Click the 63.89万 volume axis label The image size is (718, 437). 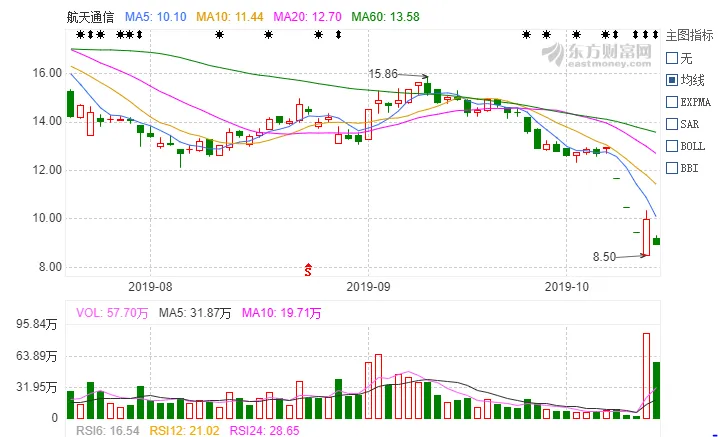pos(37,356)
